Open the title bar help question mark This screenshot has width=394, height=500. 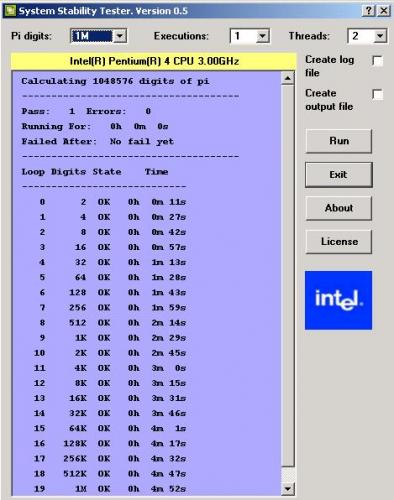click(368, 11)
